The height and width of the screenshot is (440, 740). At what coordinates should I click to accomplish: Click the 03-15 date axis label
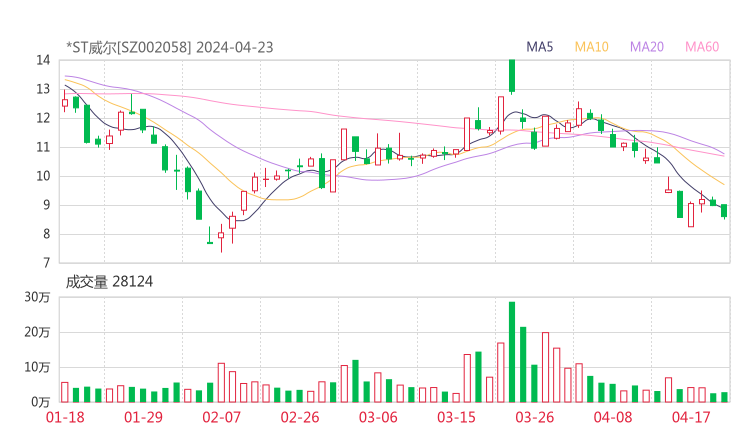coord(456,417)
